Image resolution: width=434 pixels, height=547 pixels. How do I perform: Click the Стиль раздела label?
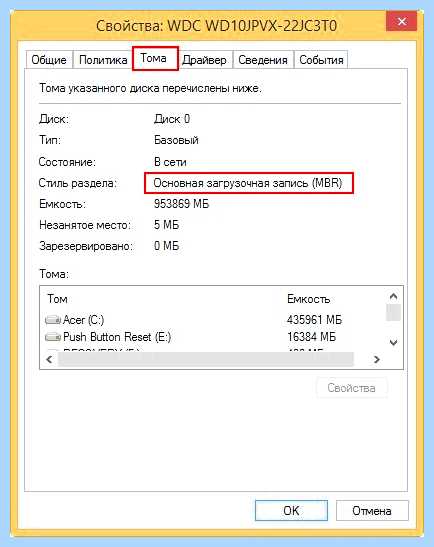(78, 183)
